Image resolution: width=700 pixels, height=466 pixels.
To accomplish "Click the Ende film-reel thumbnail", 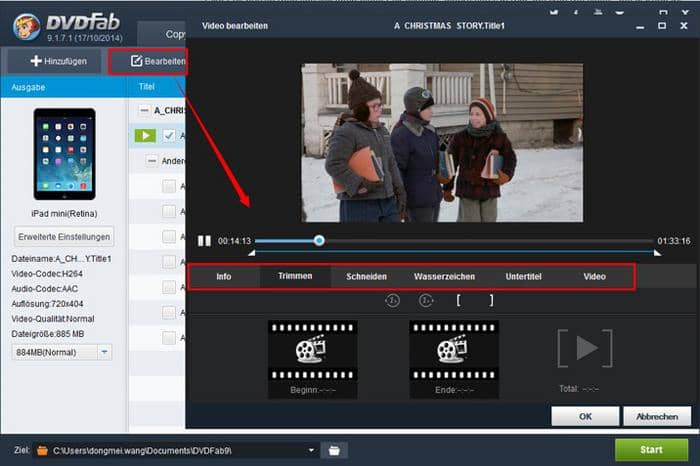I will tap(454, 351).
